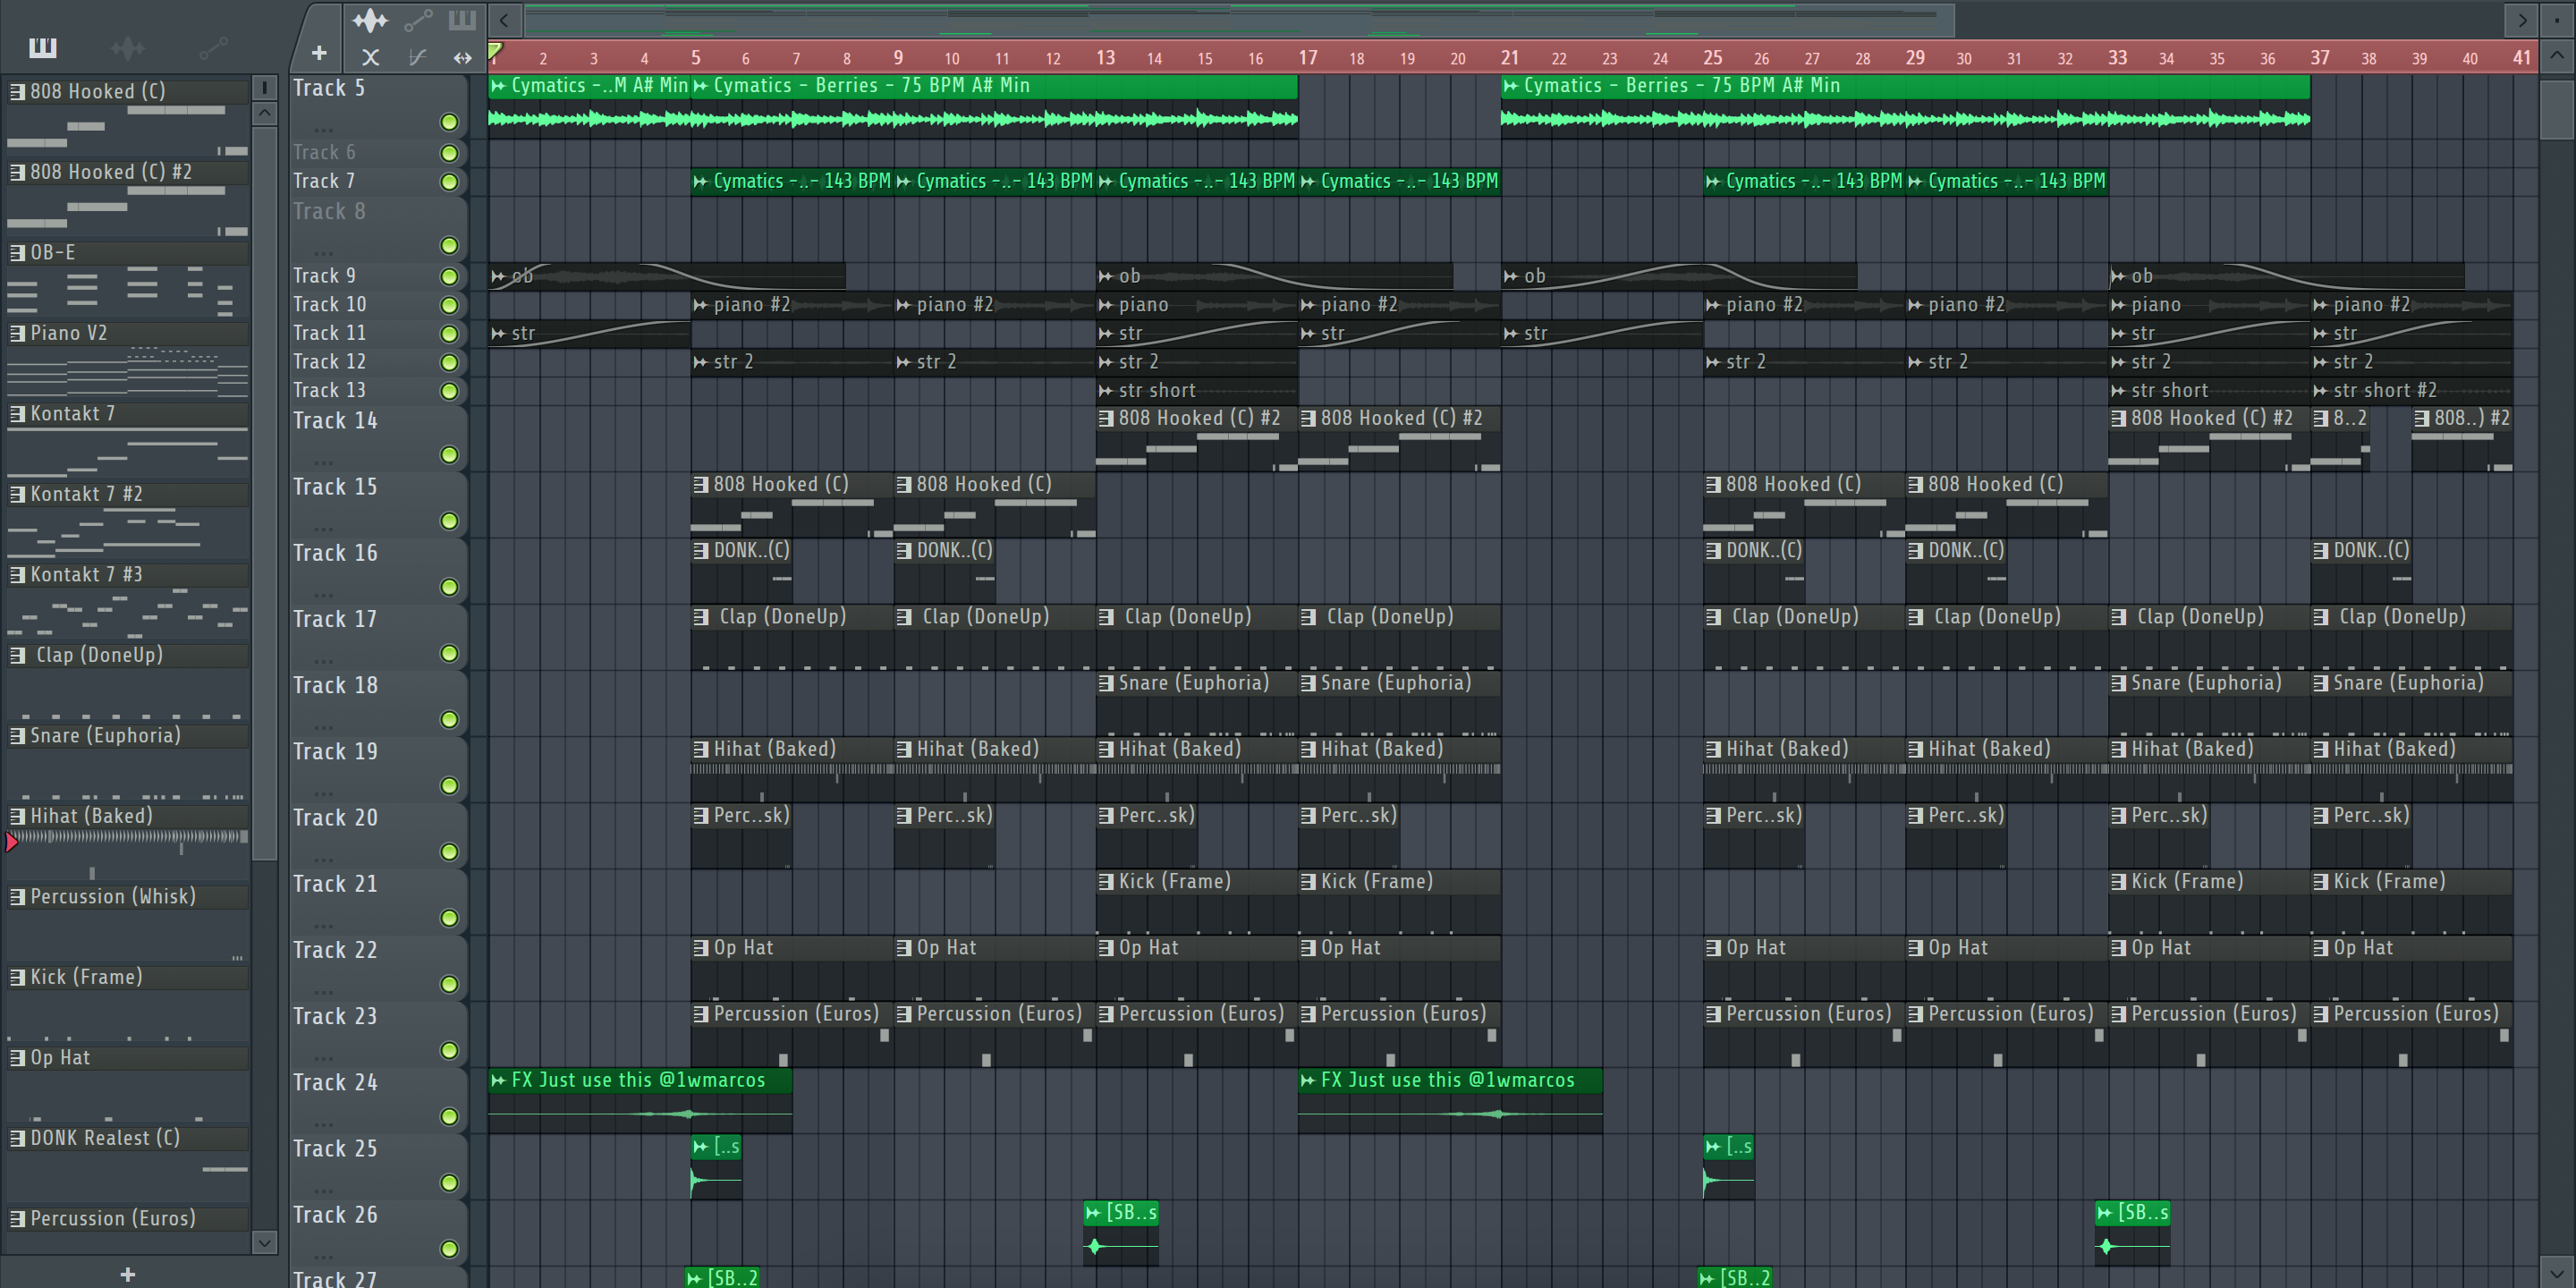Click Kontakt 7 pattern icon in picker

point(17,414)
